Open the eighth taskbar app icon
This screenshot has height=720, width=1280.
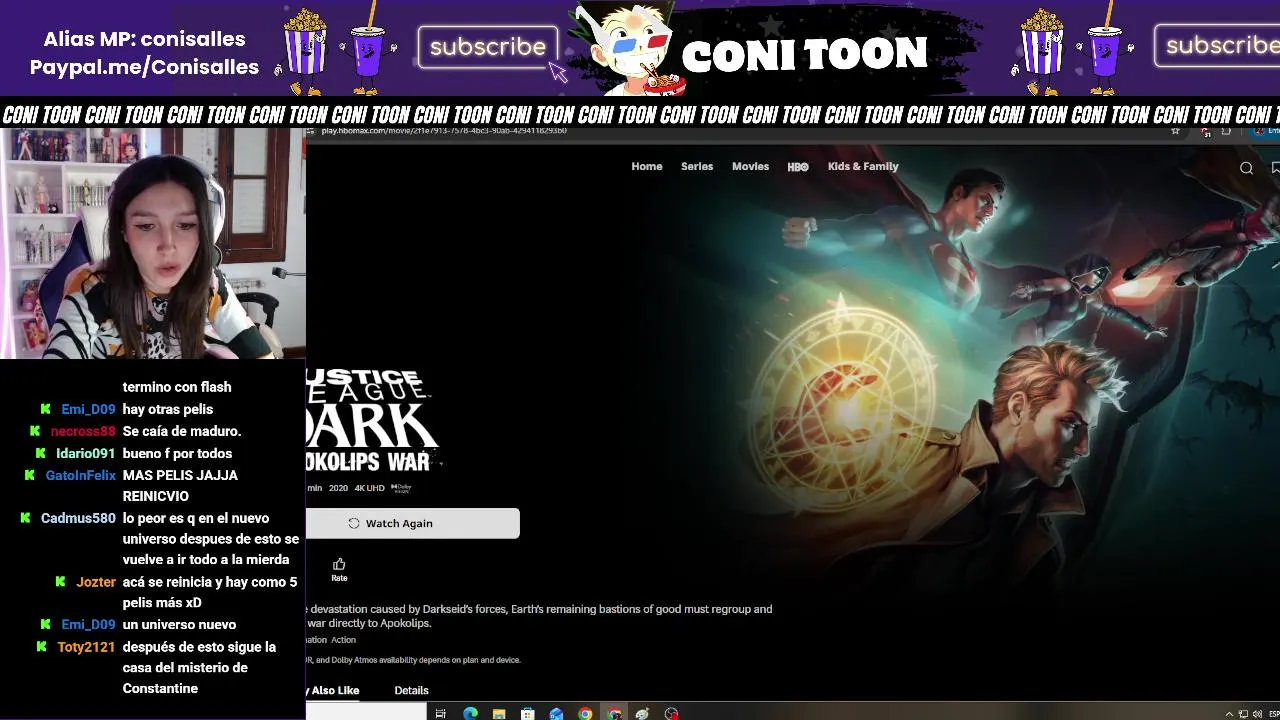tap(642, 713)
